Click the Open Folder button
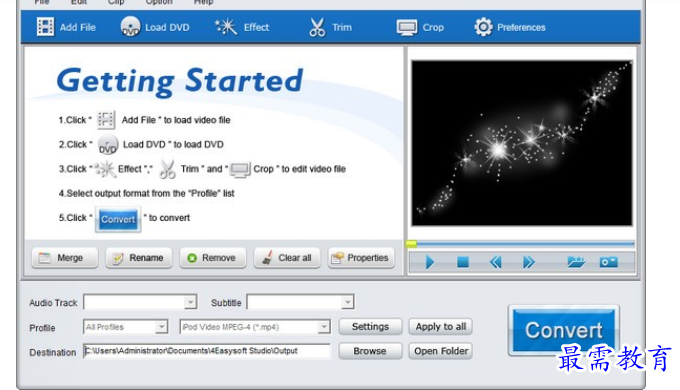The width and height of the screenshot is (680, 390). [441, 351]
